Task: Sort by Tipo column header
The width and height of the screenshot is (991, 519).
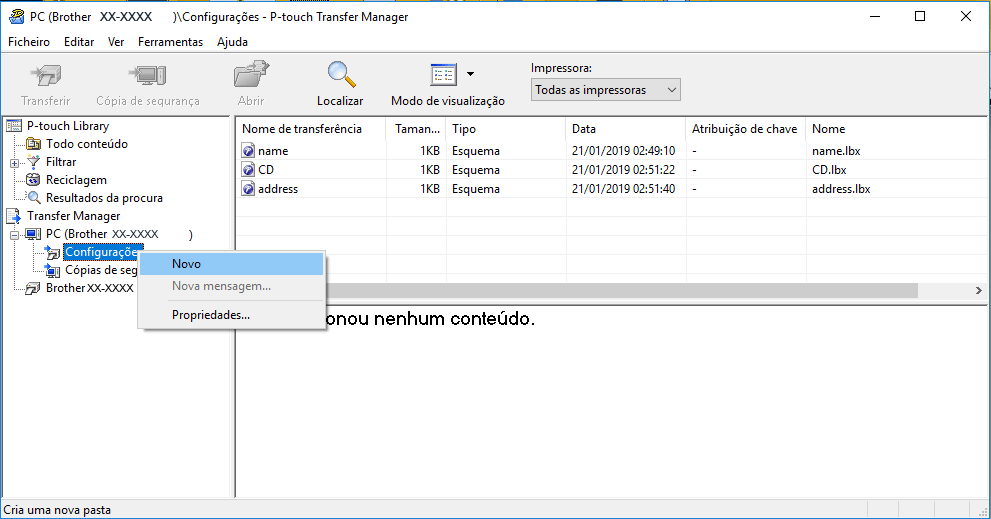Action: click(506, 129)
